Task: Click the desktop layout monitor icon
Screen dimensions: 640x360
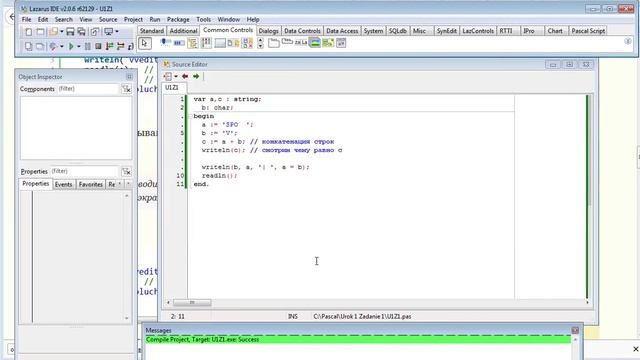Action: (x=109, y=31)
